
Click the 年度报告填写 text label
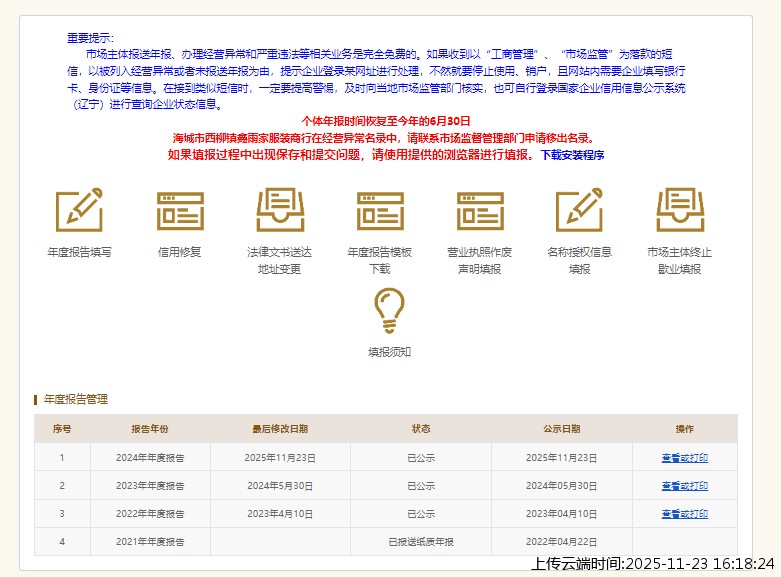click(x=79, y=252)
